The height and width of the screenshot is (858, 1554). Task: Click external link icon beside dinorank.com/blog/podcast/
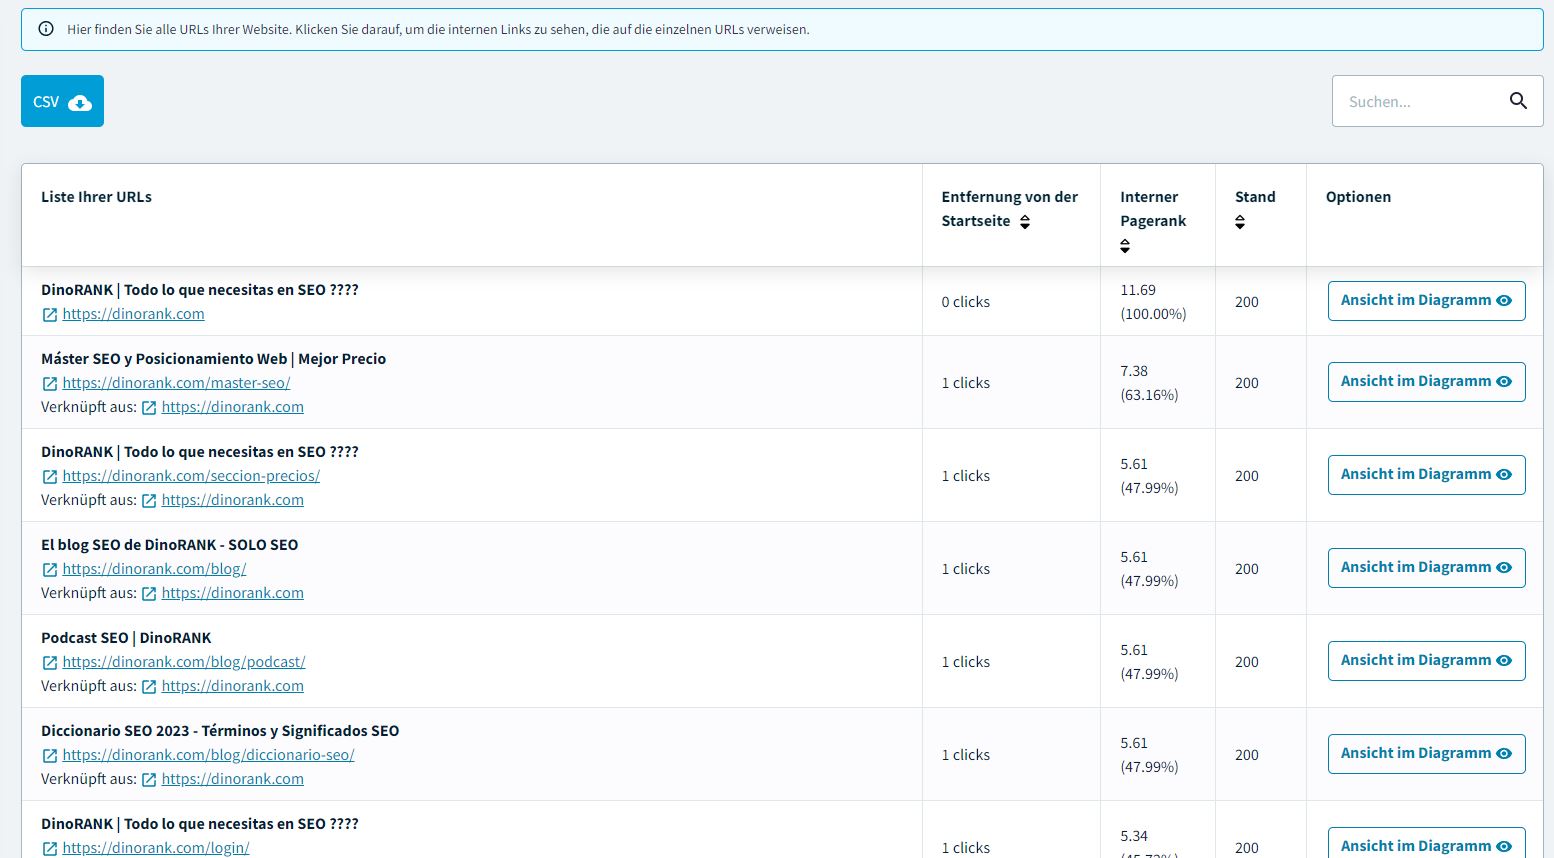coord(50,663)
